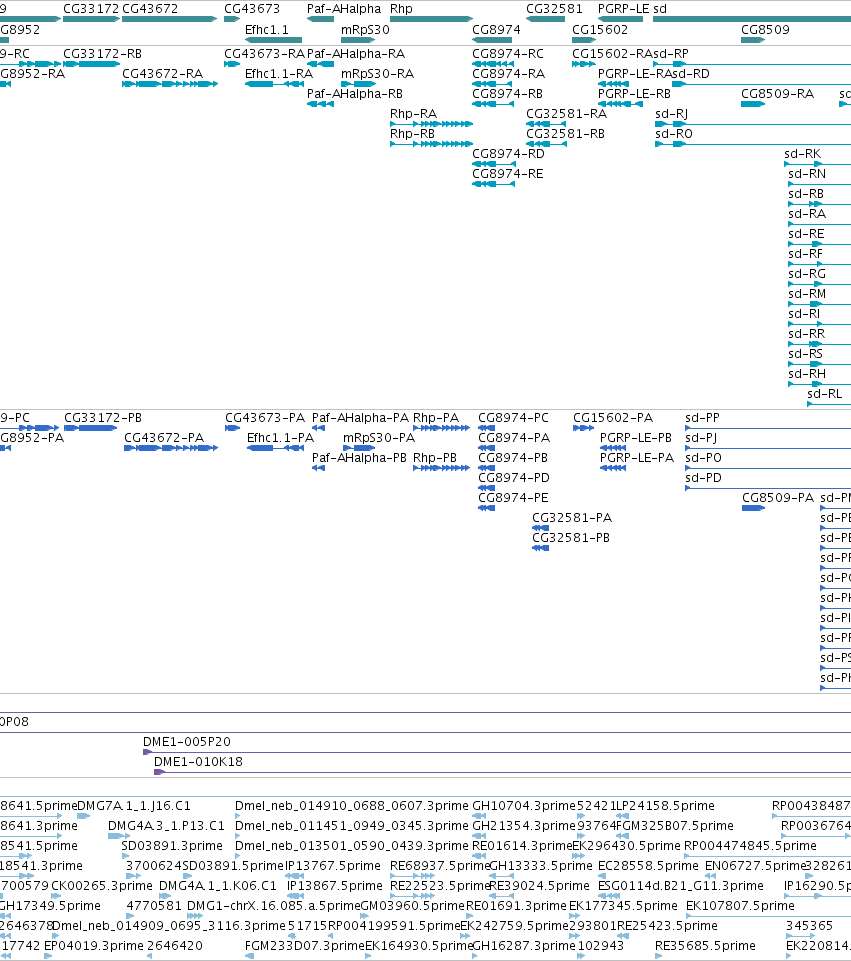Select transcript sd-RJ
The width and height of the screenshot is (851, 961).
(671, 114)
